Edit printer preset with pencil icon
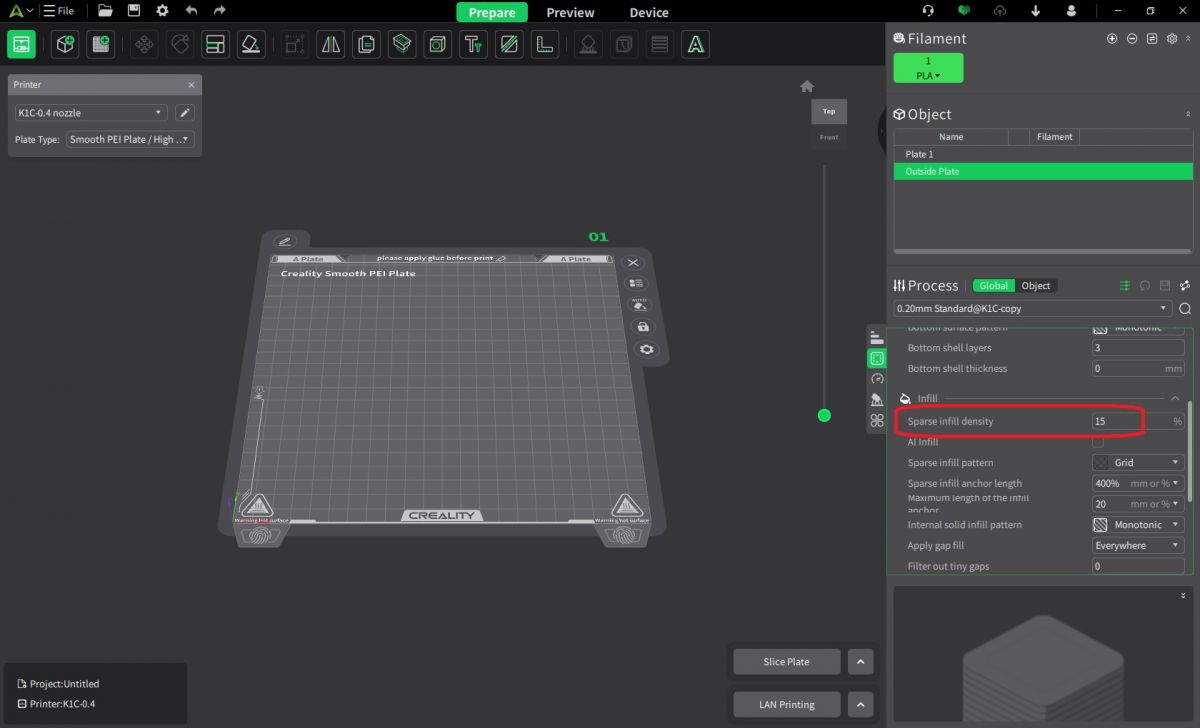The image size is (1200, 728). point(185,113)
